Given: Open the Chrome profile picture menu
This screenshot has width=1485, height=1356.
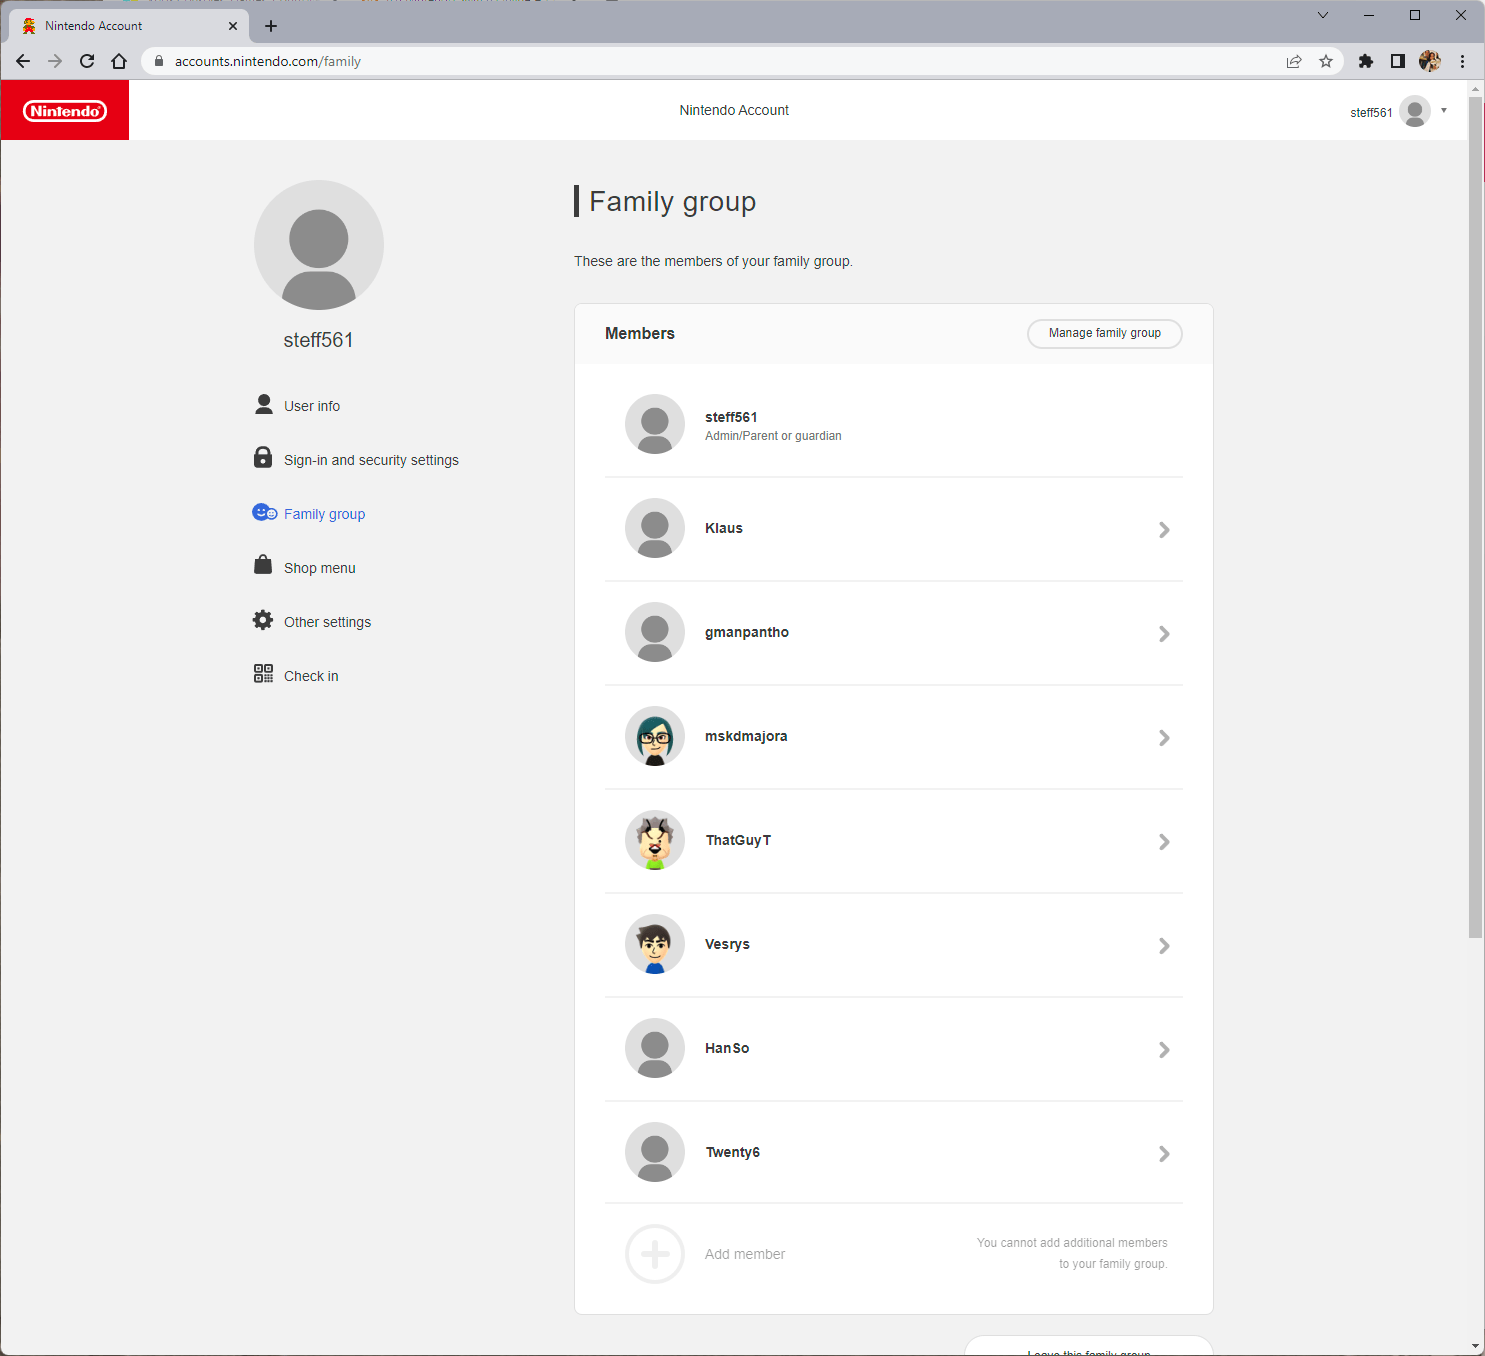Looking at the screenshot, I should coord(1430,61).
